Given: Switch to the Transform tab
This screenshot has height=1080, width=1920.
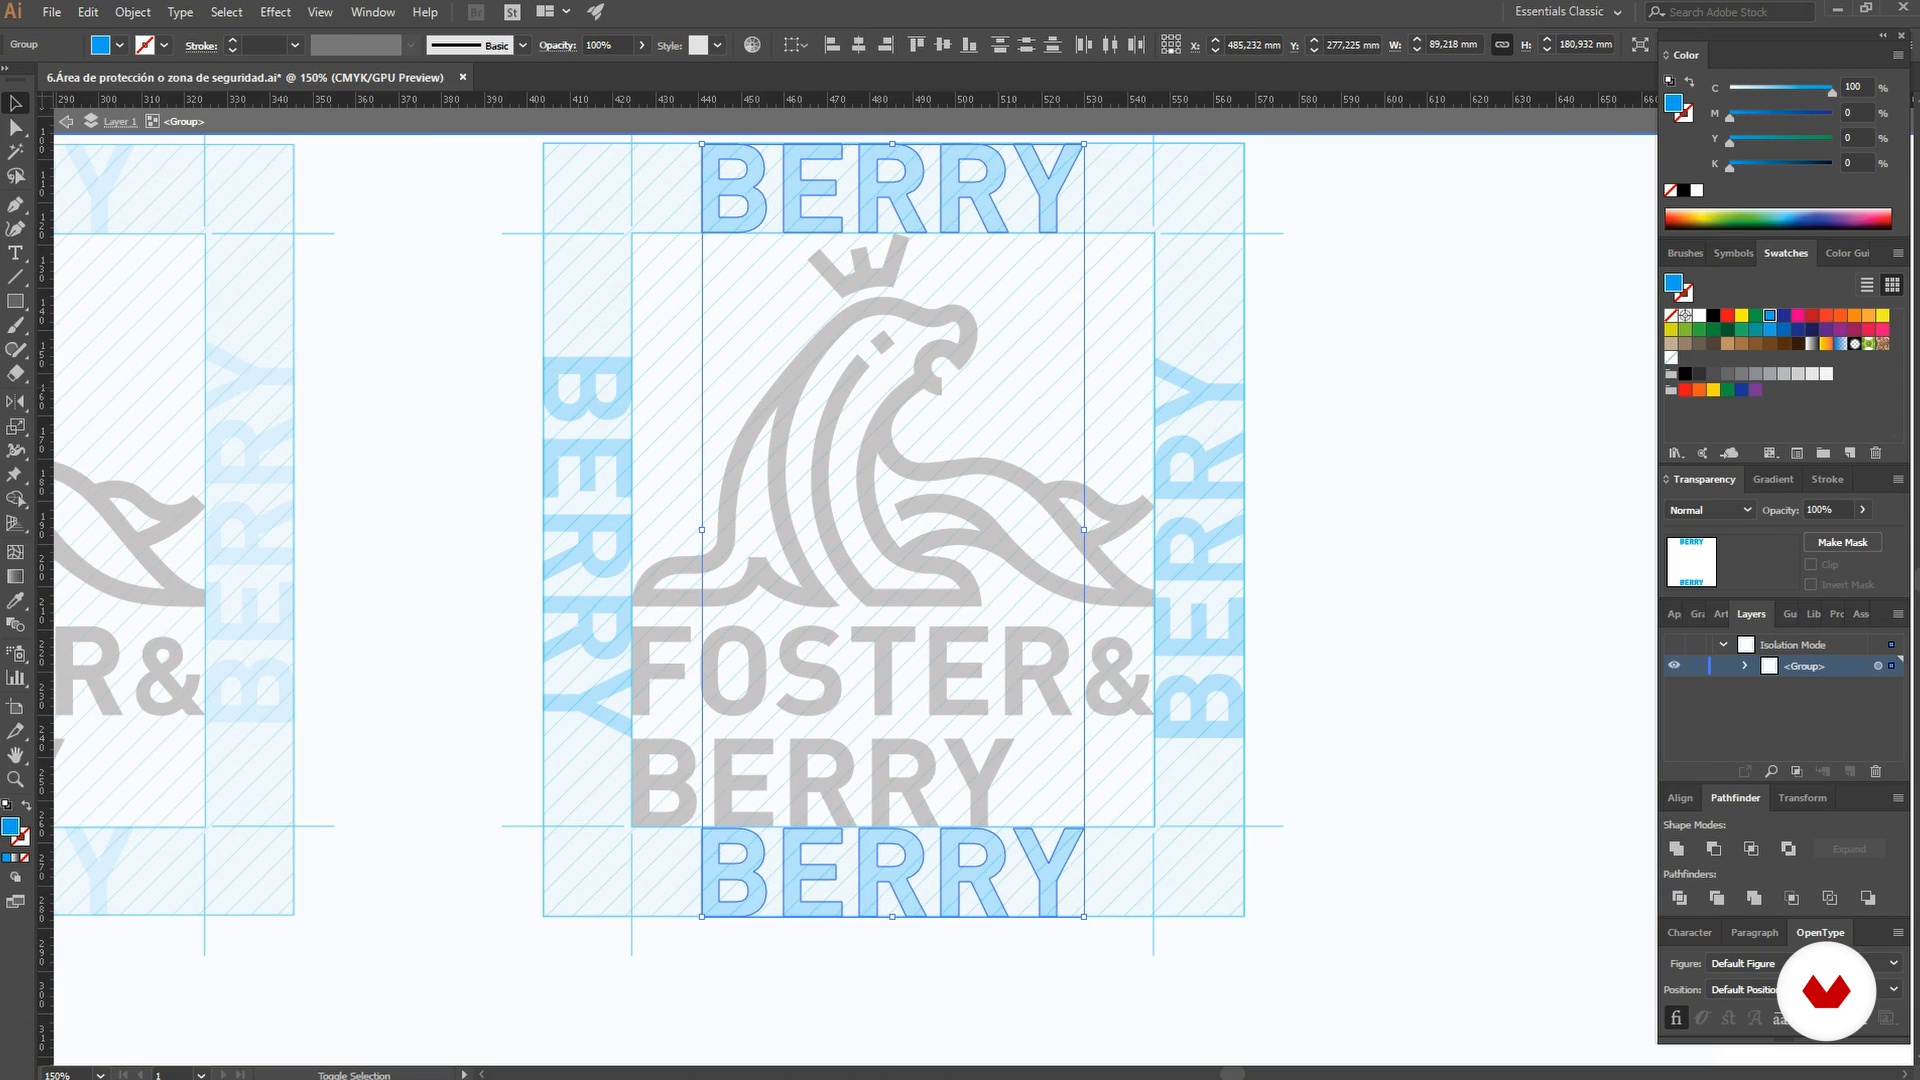Looking at the screenshot, I should (x=1802, y=798).
